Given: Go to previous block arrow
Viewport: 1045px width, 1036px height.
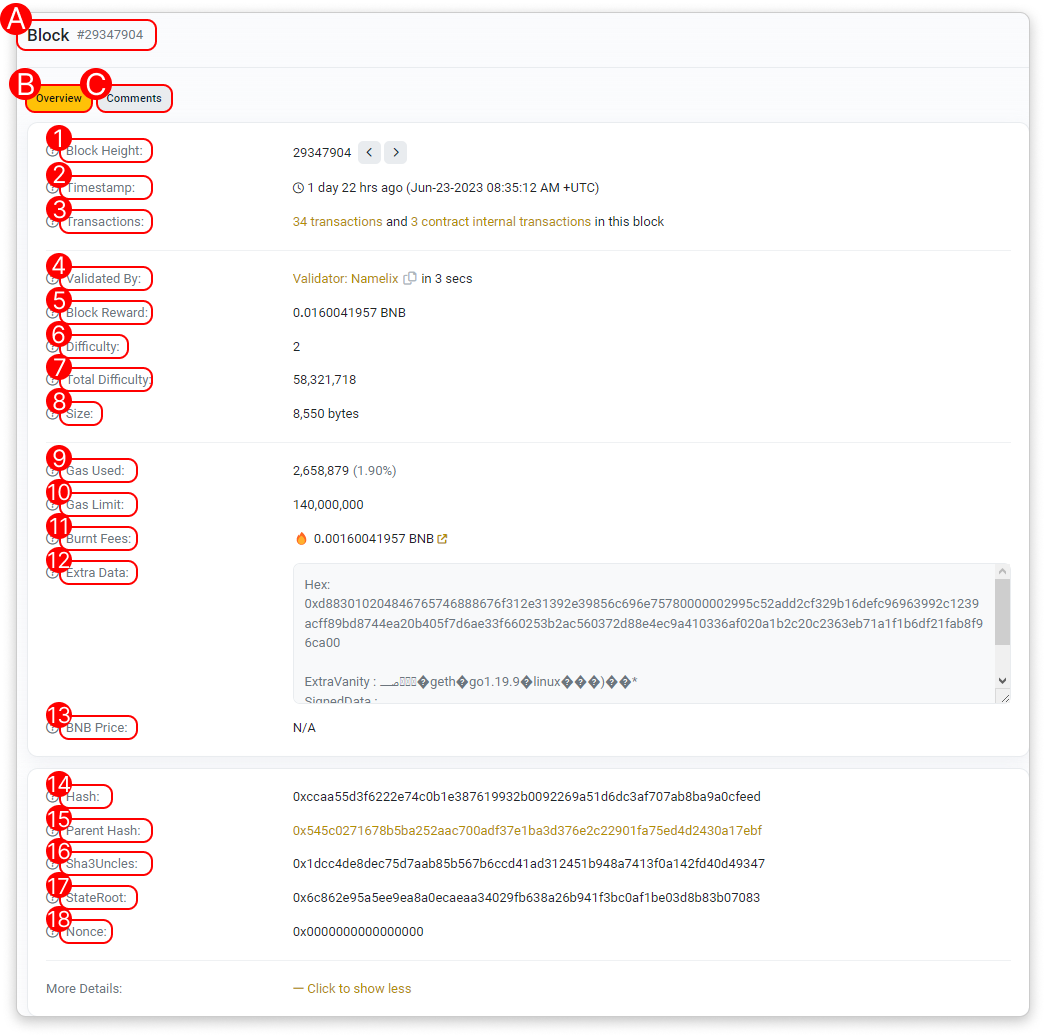Looking at the screenshot, I should pos(369,153).
